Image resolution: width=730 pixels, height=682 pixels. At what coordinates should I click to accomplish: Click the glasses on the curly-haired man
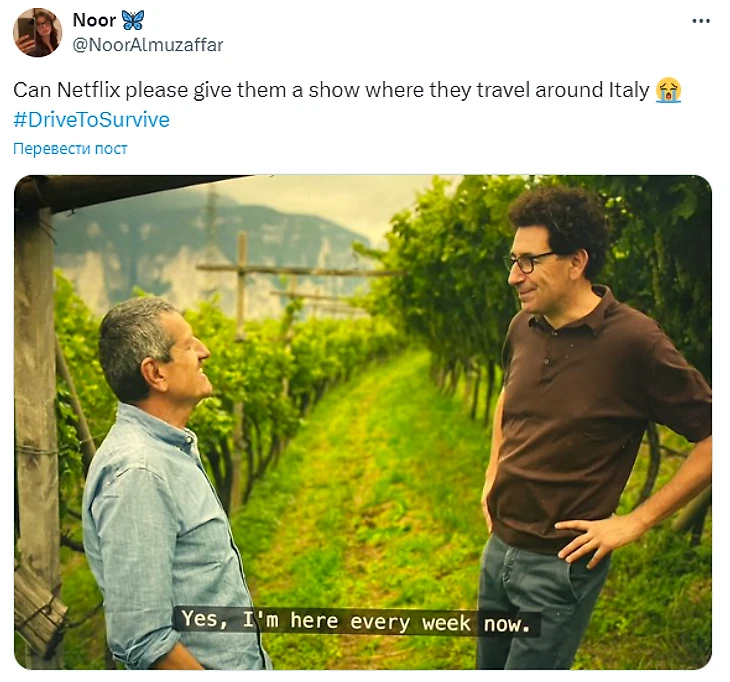[x=528, y=262]
